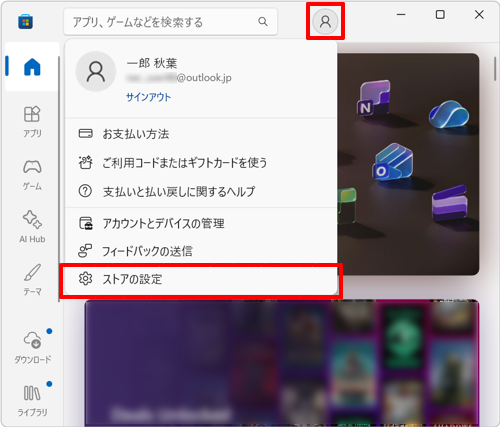Click the Outlook icon in the banner

coord(392,162)
